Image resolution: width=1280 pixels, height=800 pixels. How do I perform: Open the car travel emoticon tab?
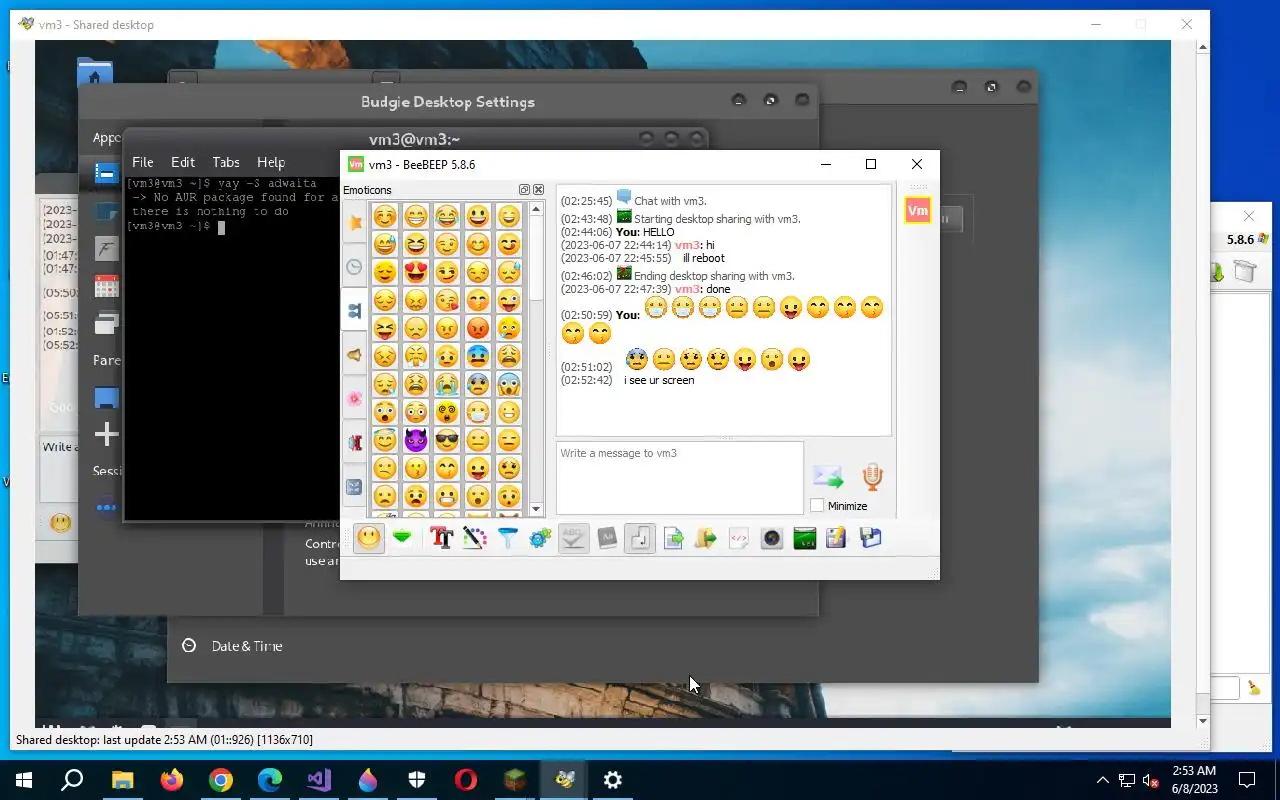tap(354, 443)
